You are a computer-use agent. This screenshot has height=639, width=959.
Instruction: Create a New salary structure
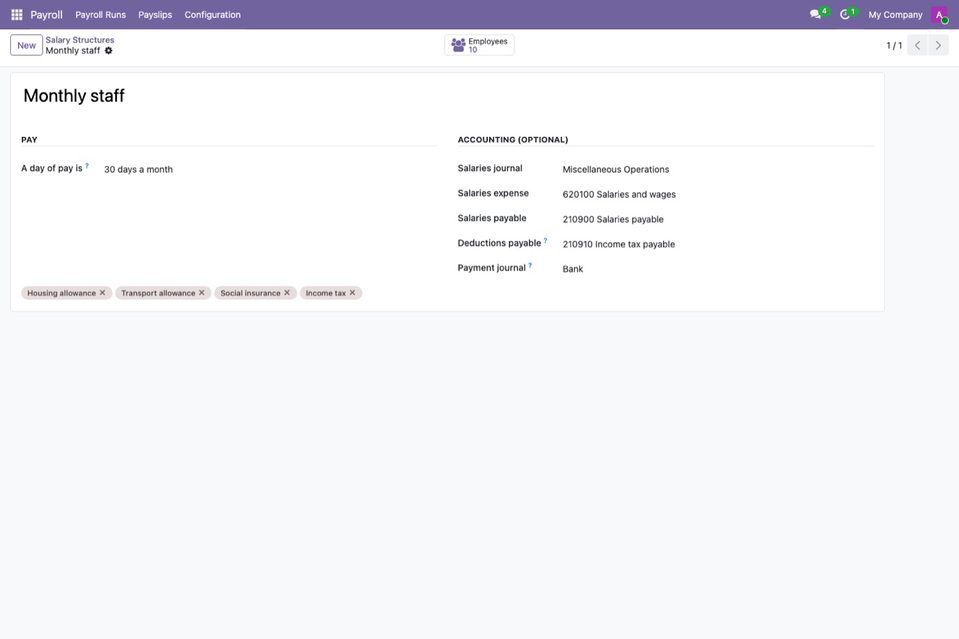click(26, 45)
